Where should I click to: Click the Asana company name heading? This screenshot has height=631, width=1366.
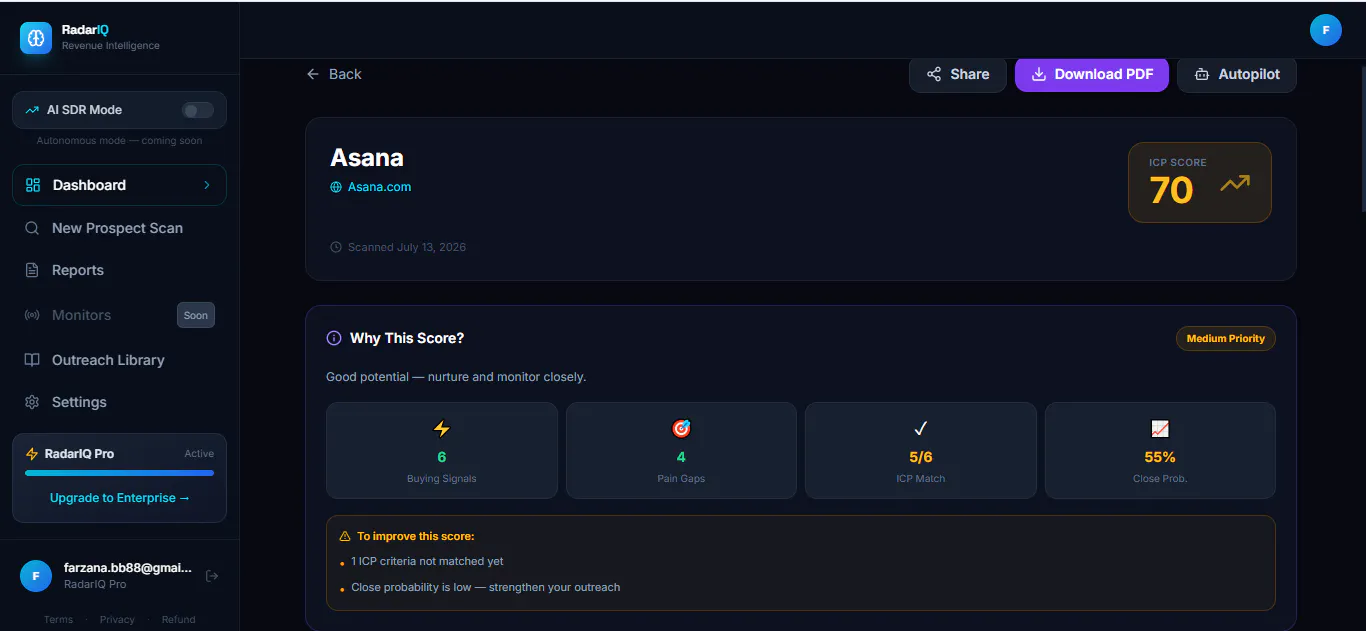367,158
